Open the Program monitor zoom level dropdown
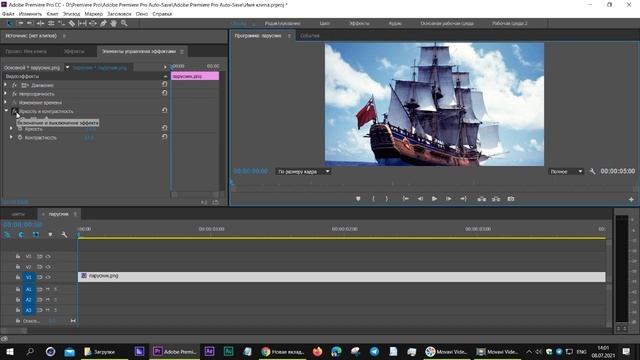This screenshot has width=640, height=360. [302, 171]
